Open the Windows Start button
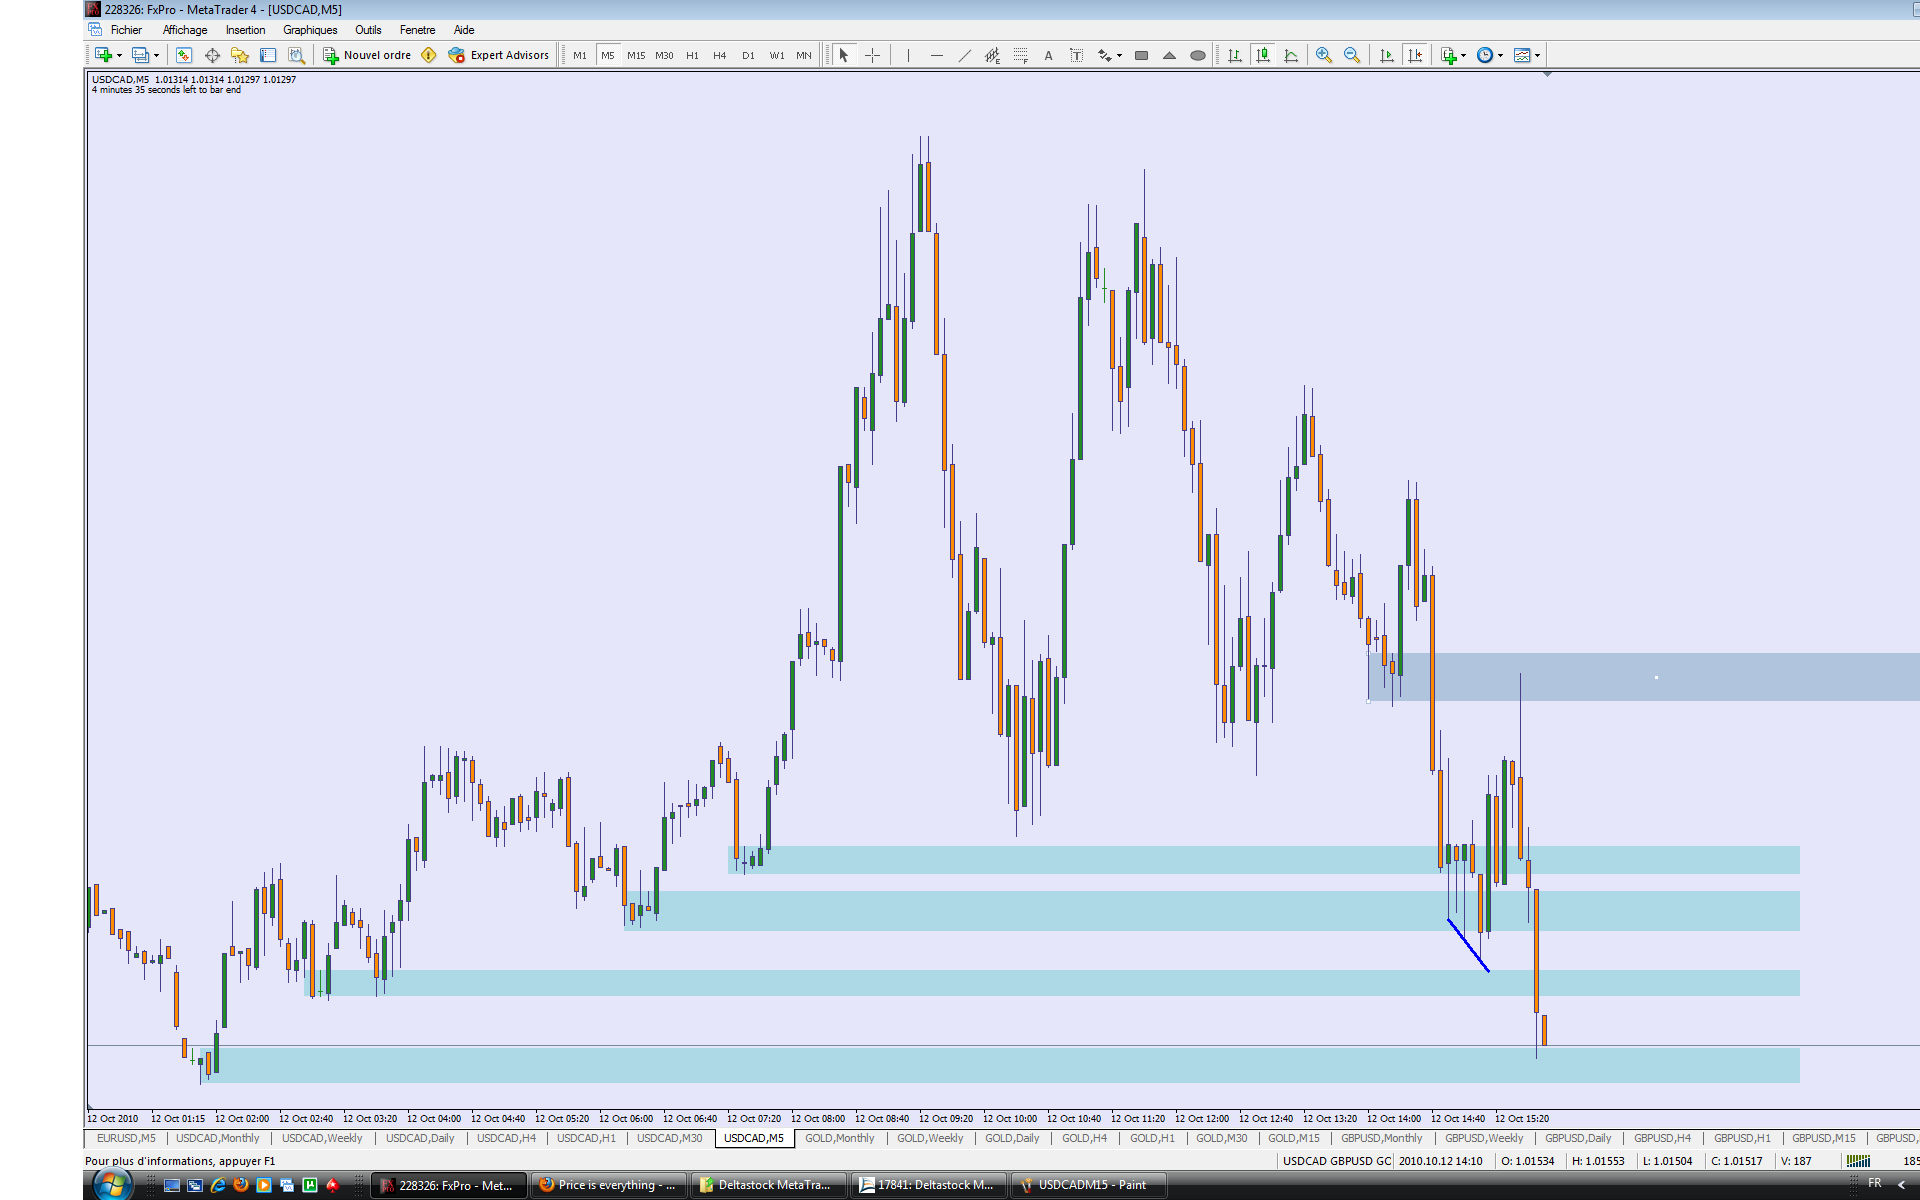Screen dimensions: 1920x1200 112,1185
